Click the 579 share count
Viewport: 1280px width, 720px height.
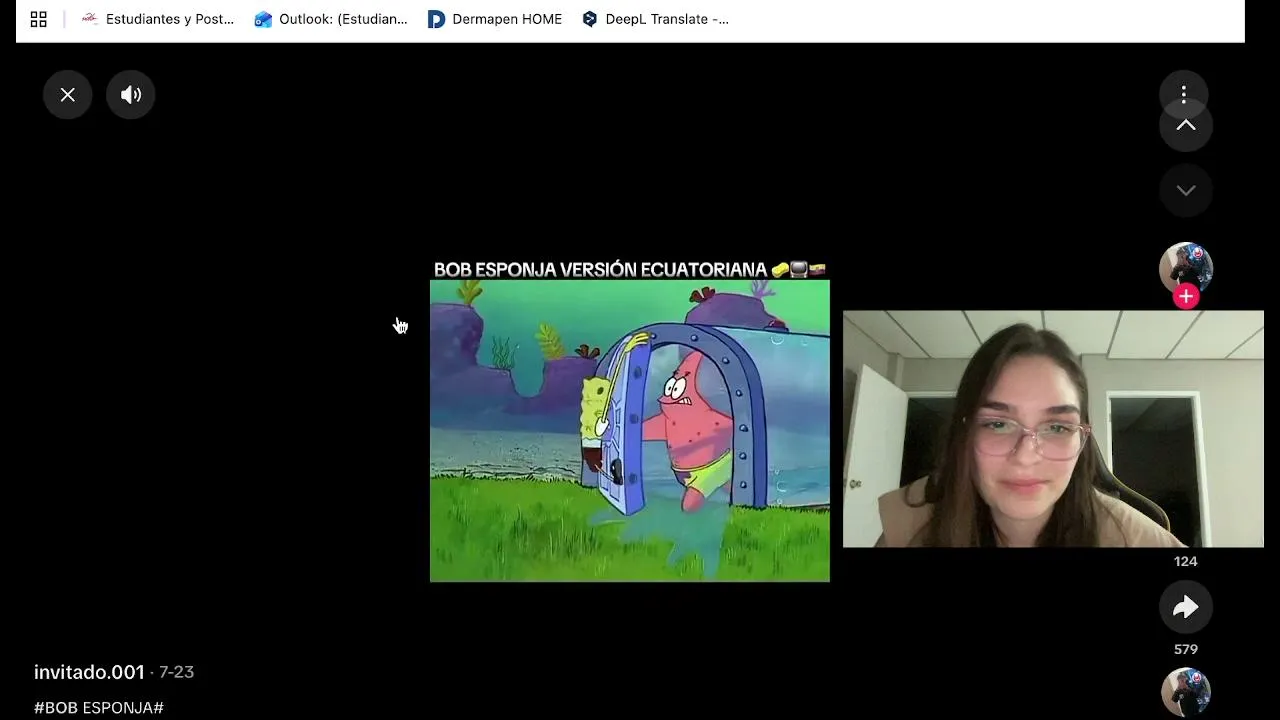click(1186, 649)
